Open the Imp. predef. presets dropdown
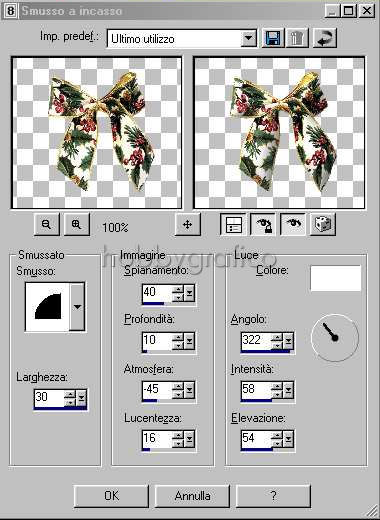 (248, 38)
